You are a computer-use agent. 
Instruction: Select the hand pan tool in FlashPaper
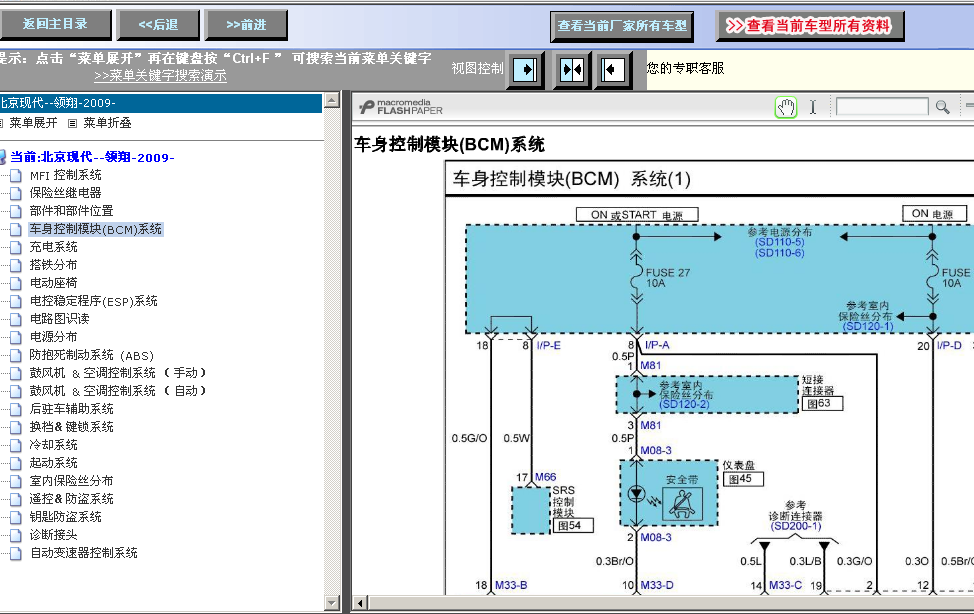tap(786, 108)
